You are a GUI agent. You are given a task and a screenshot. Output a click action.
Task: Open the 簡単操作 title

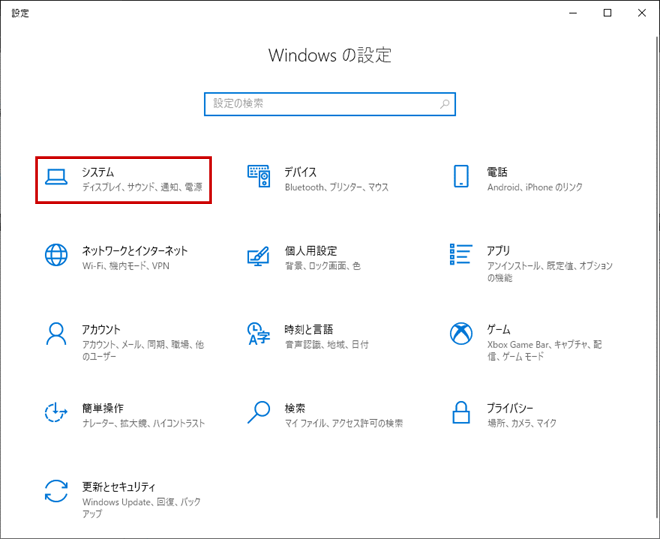103,408
